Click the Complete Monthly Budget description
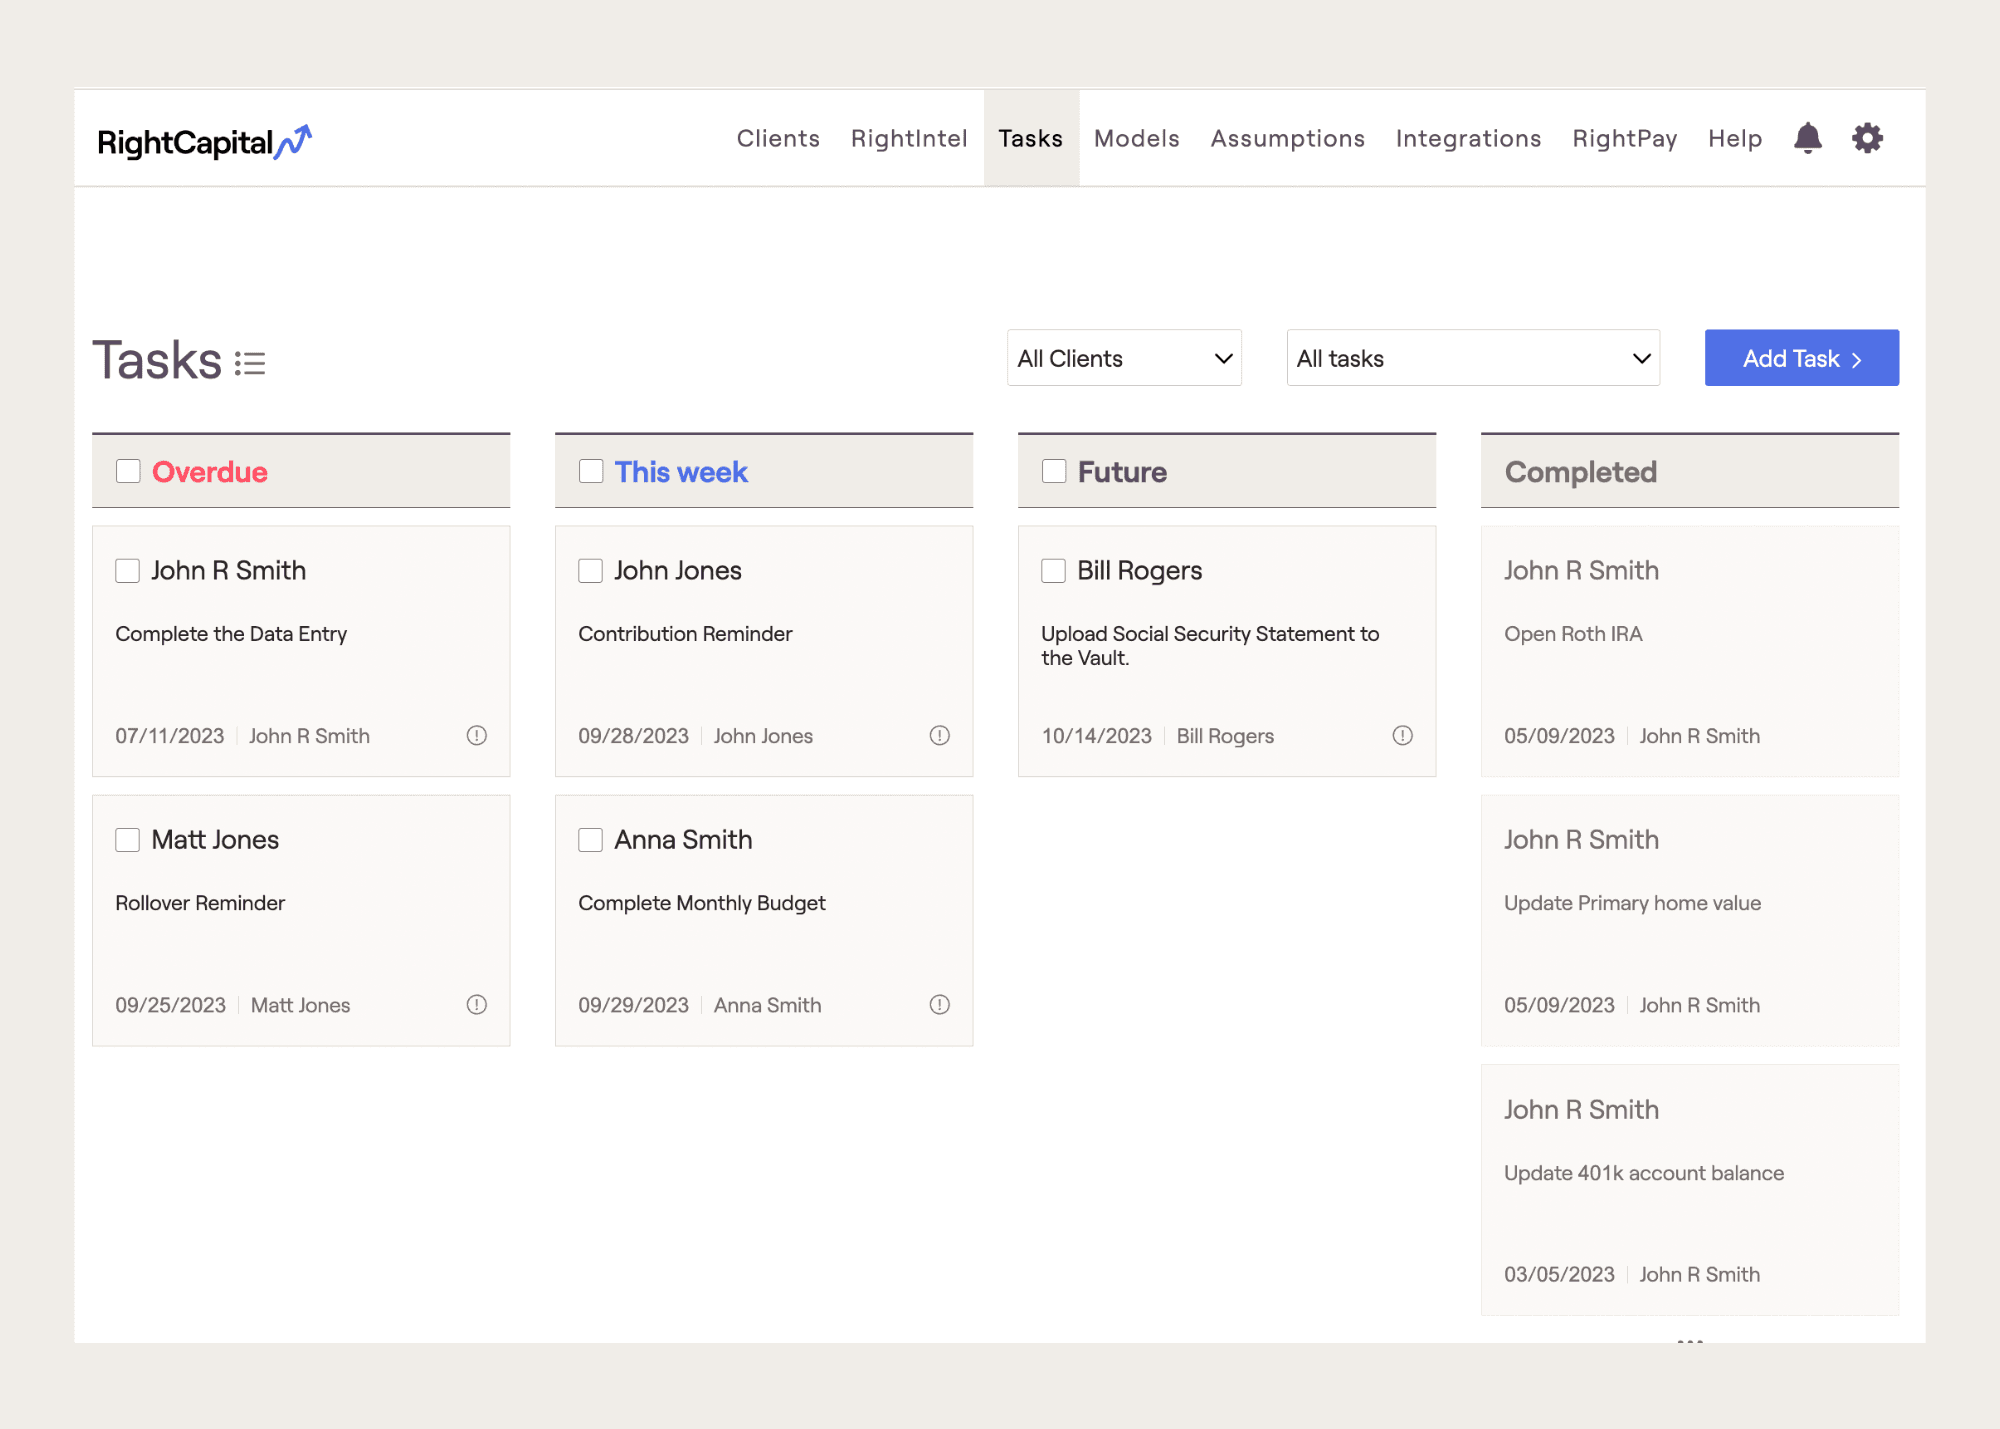The height and width of the screenshot is (1429, 2000). 702,903
